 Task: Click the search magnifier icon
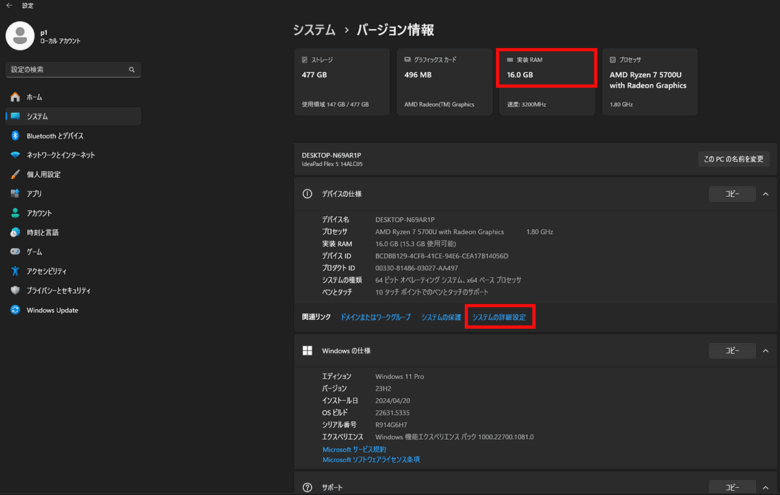tap(132, 70)
